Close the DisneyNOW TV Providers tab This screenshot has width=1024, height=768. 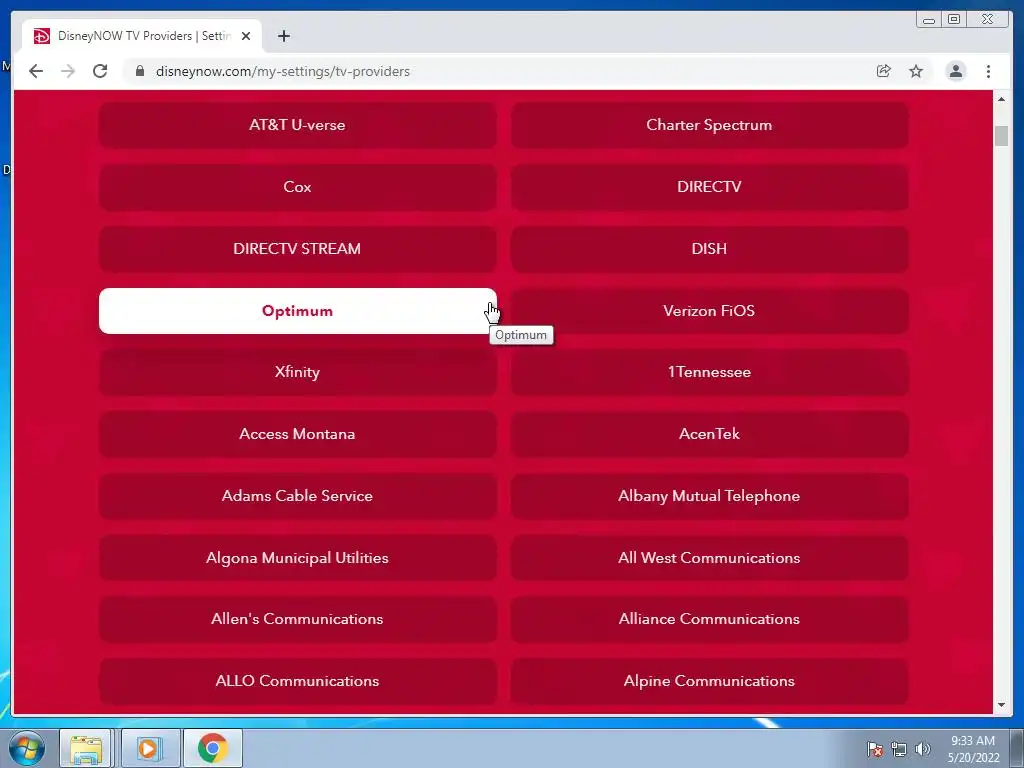[x=246, y=36]
